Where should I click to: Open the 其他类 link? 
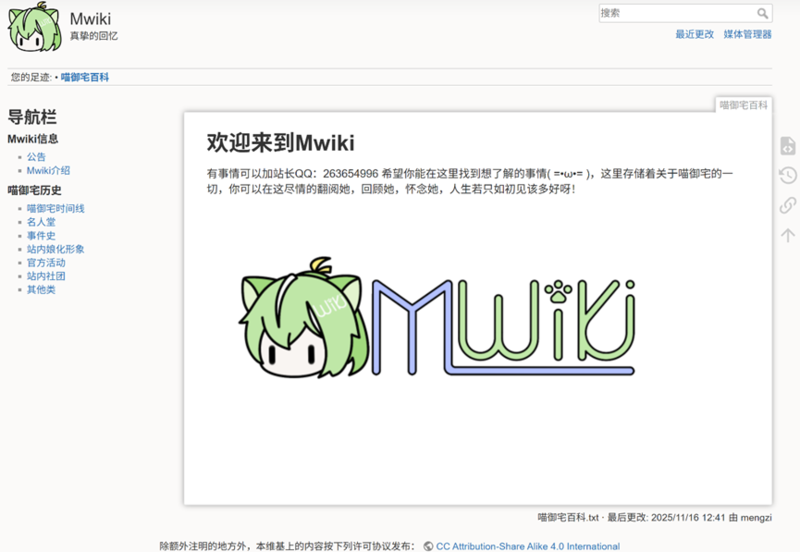point(41,289)
